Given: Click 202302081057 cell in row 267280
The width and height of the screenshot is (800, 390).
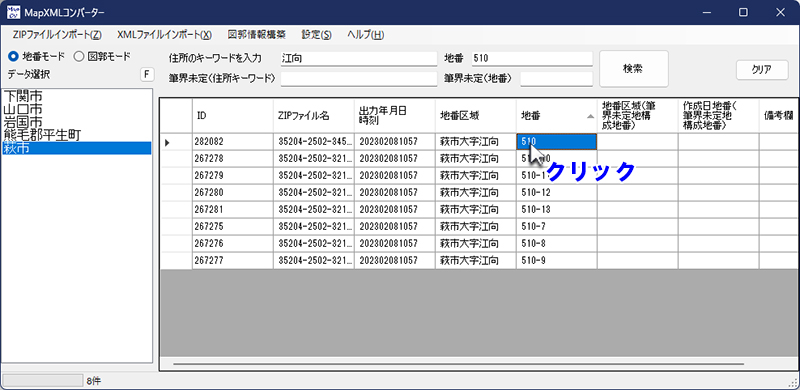Looking at the screenshot, I should 395,192.
